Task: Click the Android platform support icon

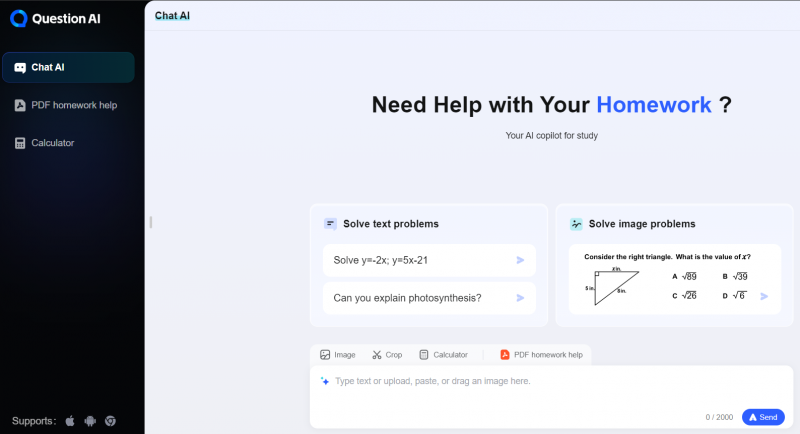Action: pyautogui.click(x=90, y=421)
